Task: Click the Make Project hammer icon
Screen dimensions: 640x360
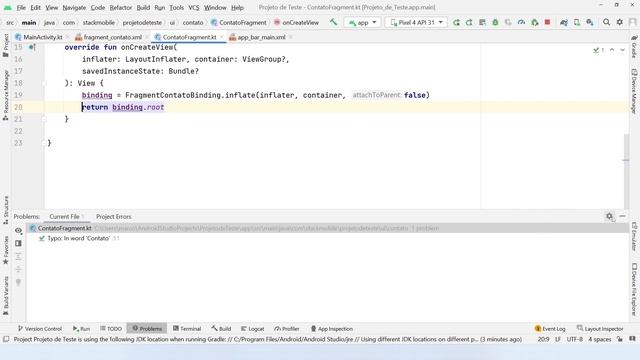Action: [x=333, y=22]
